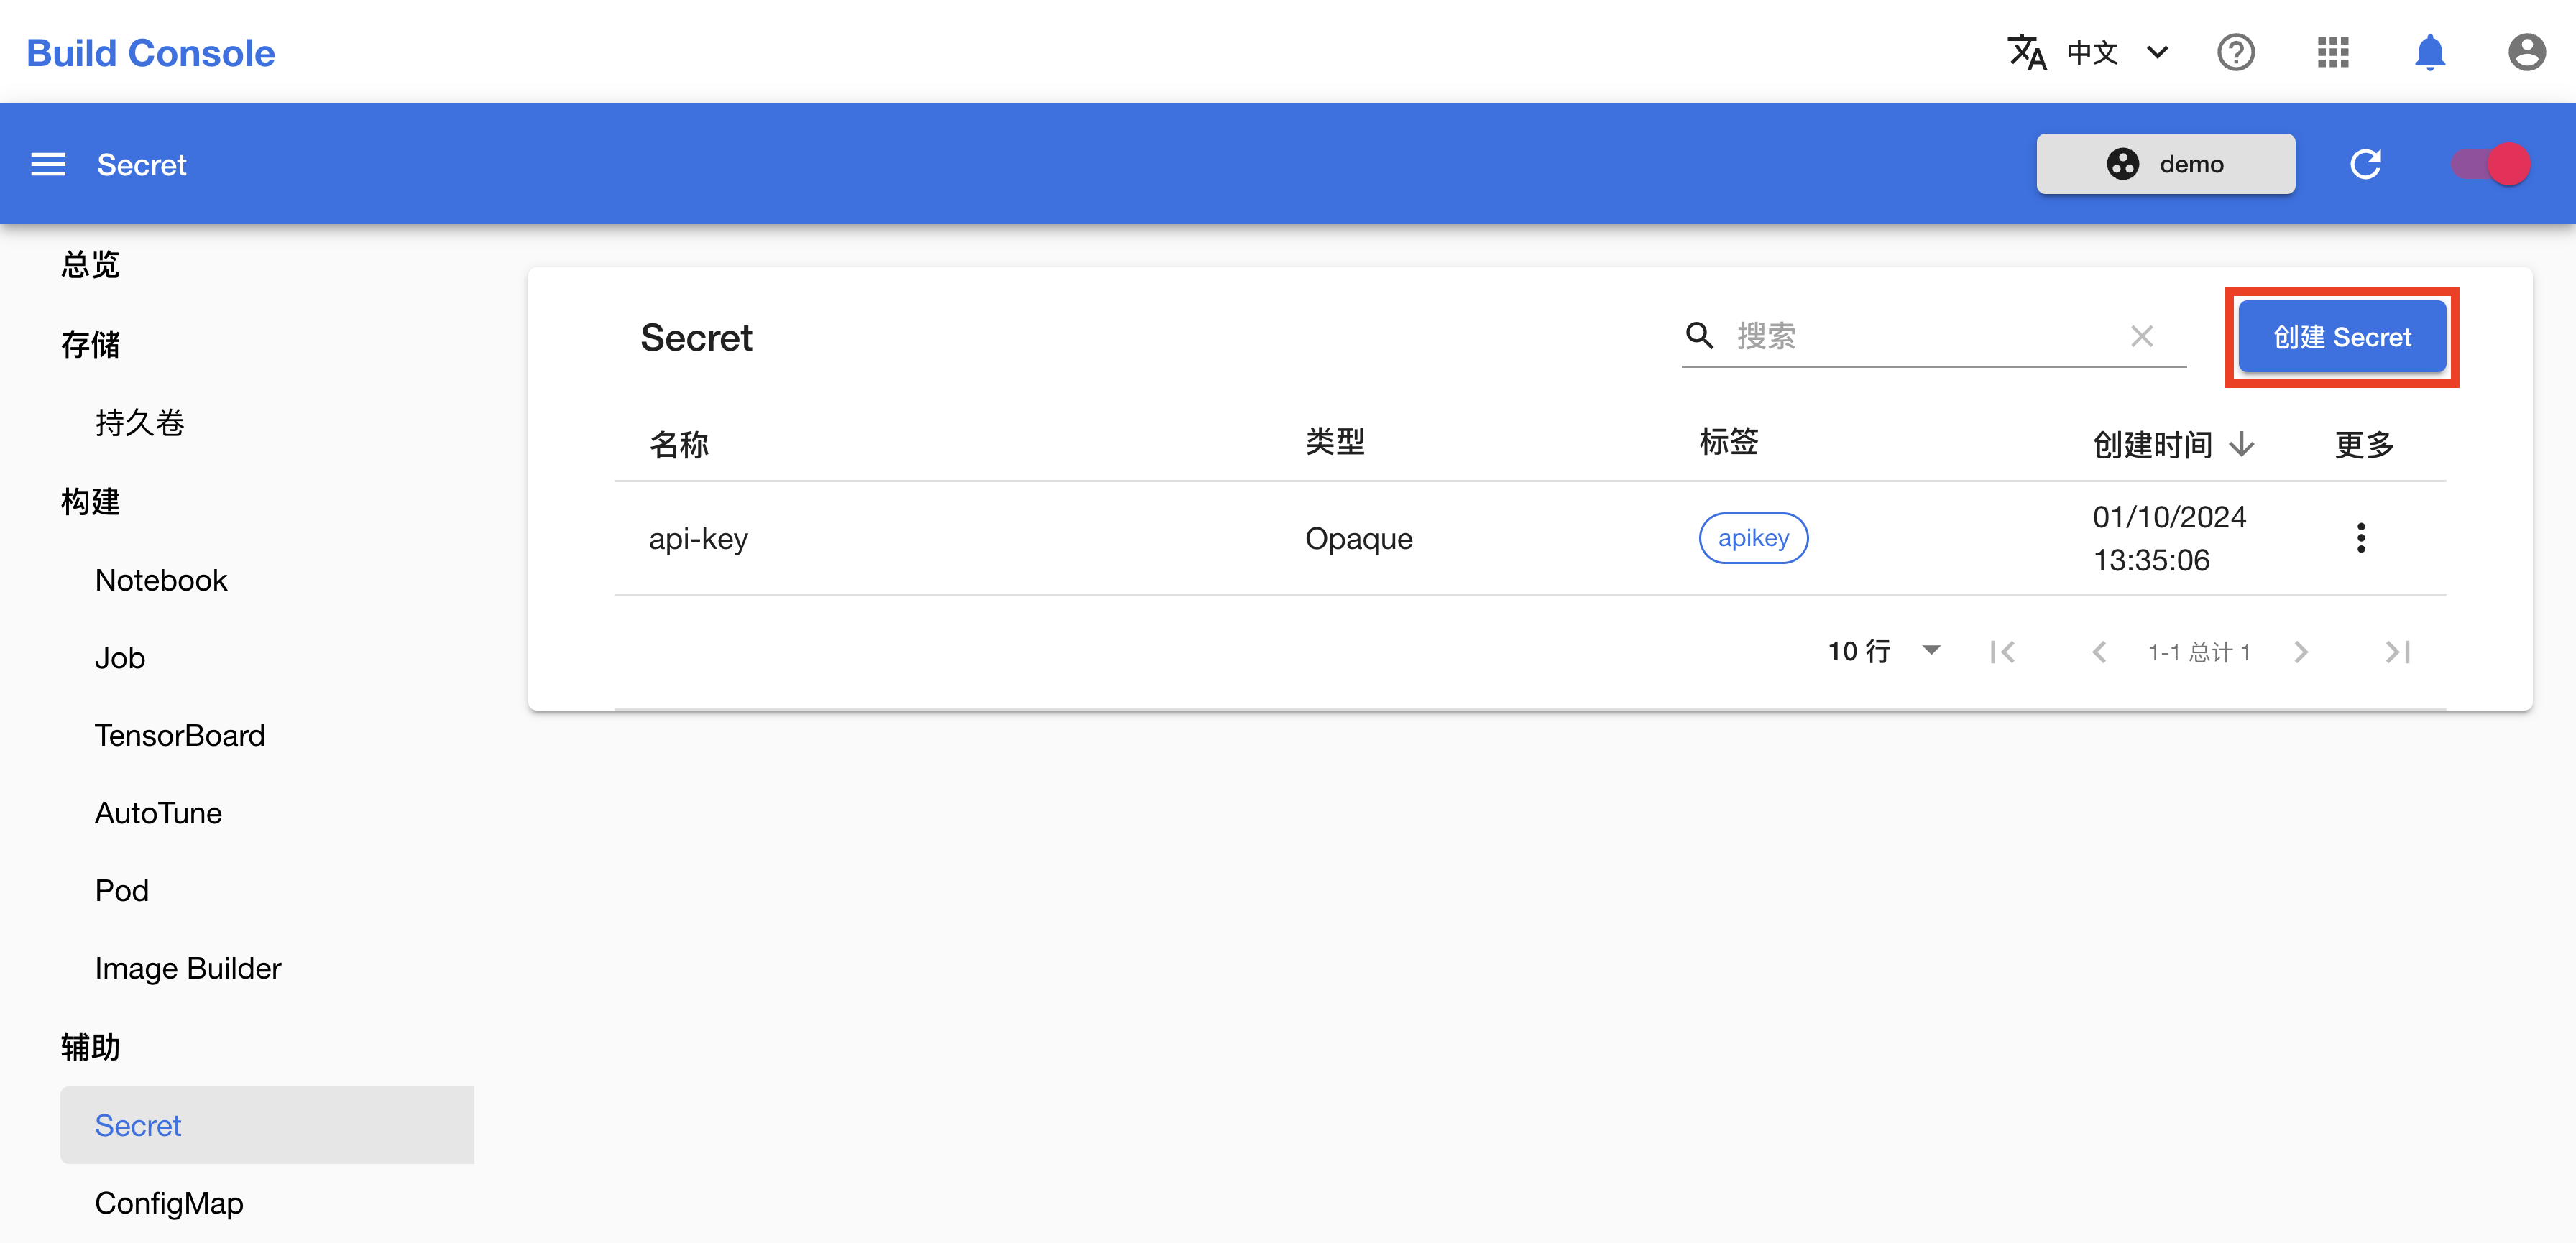Expand the 中文 language dropdown
This screenshot has height=1243, width=2576.
(2119, 52)
